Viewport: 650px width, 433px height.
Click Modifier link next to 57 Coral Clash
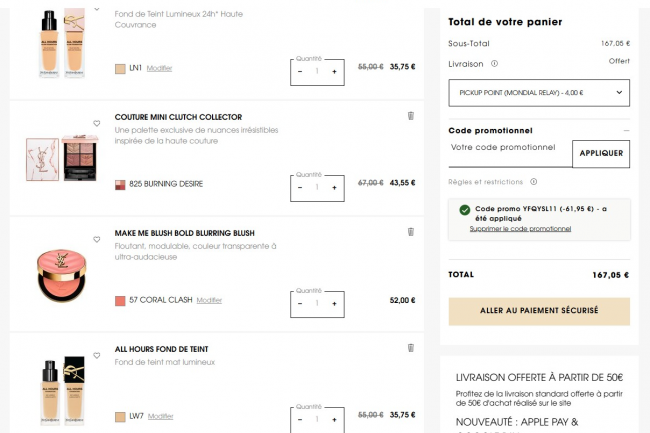[x=209, y=300]
